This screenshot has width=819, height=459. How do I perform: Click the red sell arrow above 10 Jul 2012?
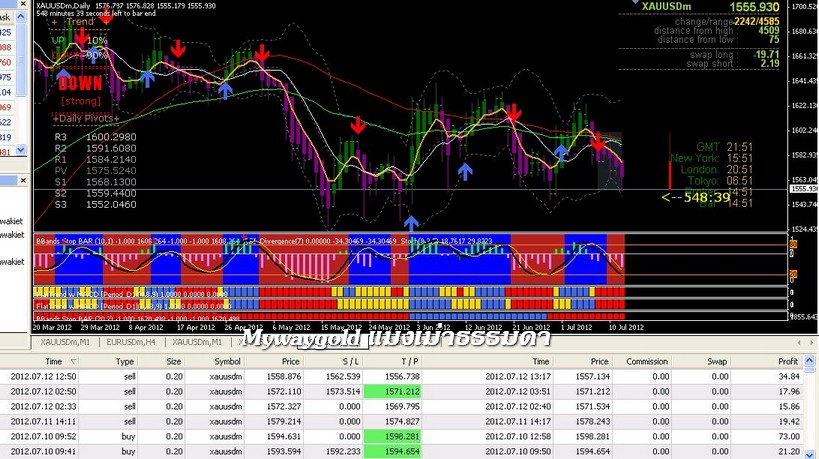597,144
